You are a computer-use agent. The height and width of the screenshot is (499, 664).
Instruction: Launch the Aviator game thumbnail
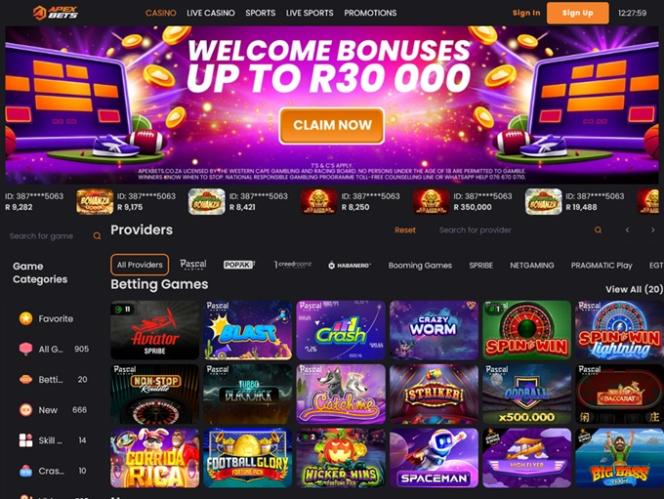[155, 330]
